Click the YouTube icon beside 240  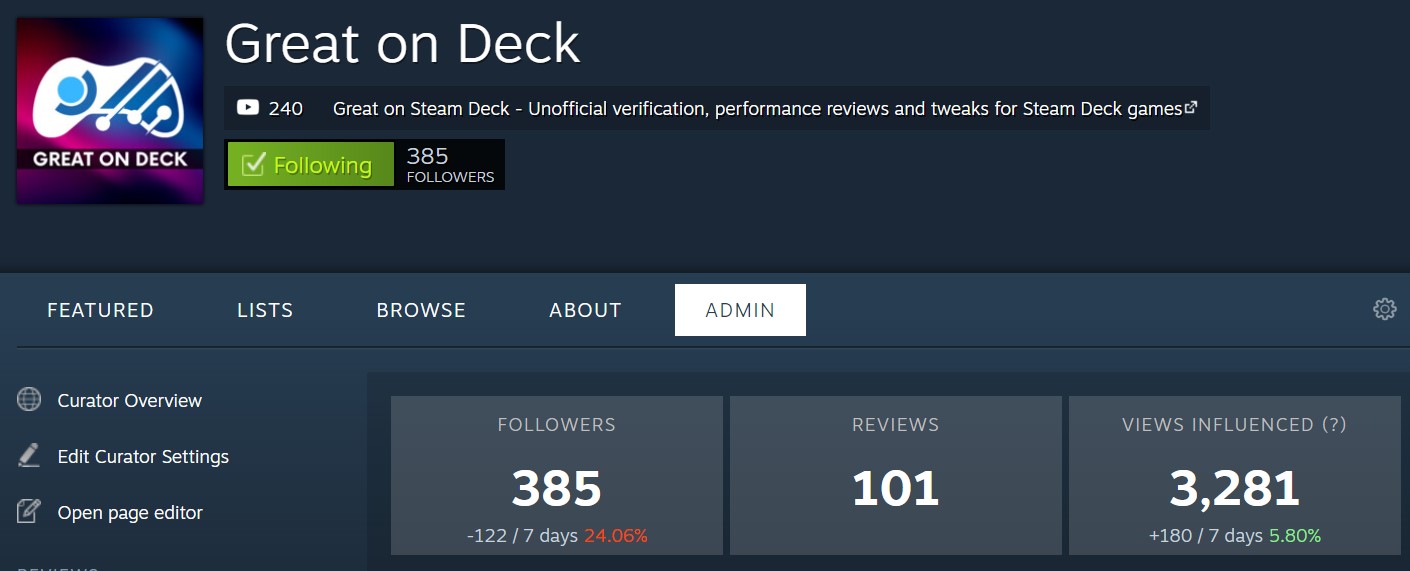(248, 108)
